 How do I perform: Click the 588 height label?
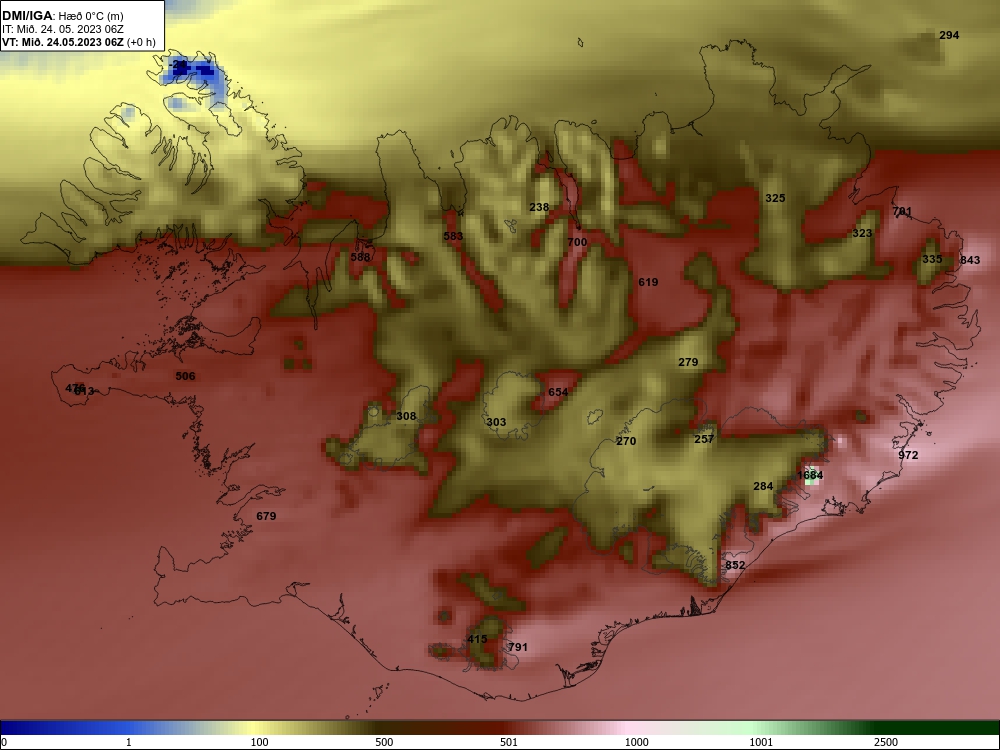point(360,258)
